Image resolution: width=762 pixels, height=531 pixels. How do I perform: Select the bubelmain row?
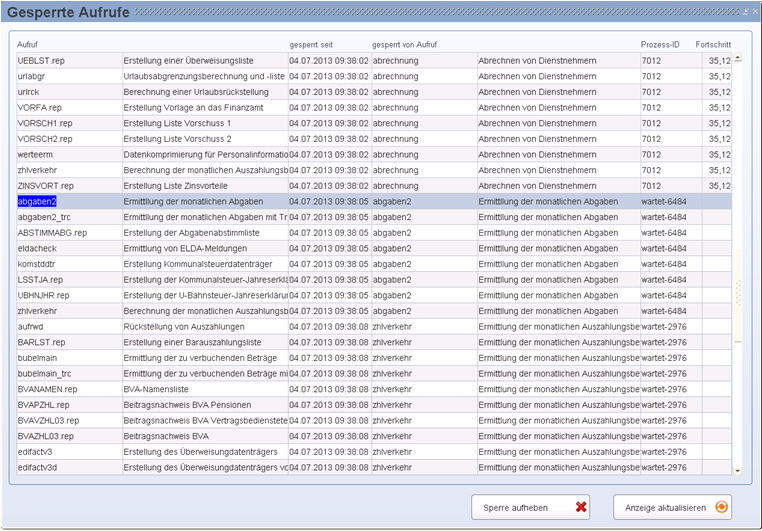374,358
